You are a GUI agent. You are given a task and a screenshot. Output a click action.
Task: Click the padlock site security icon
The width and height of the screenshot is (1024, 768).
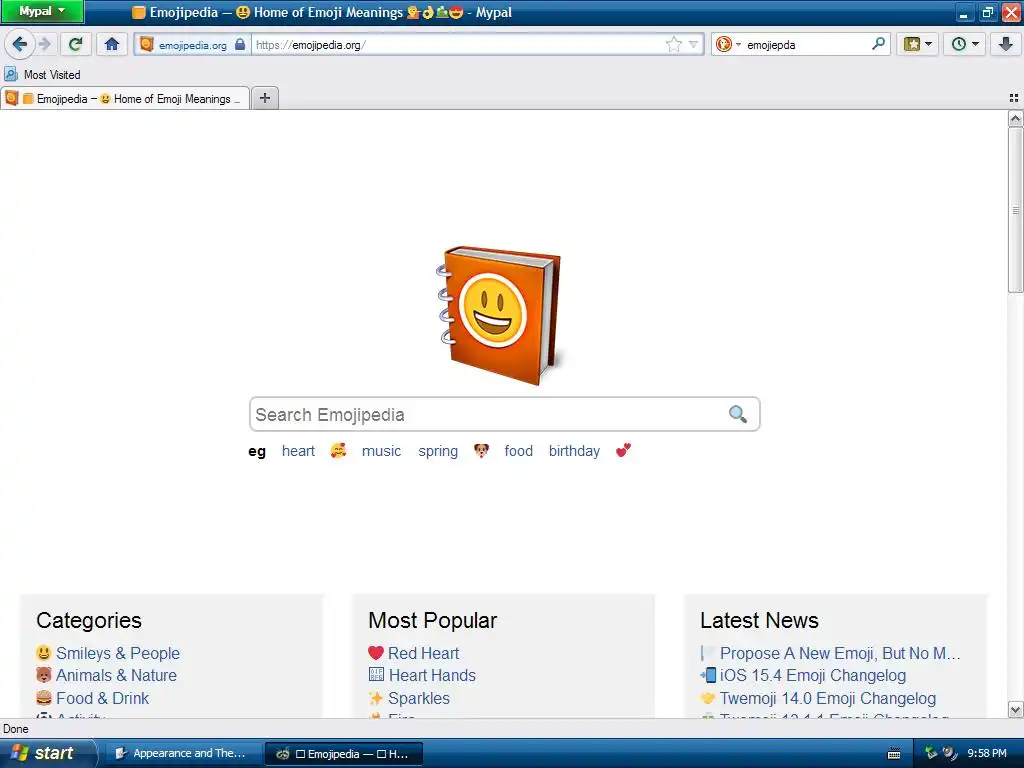[240, 44]
